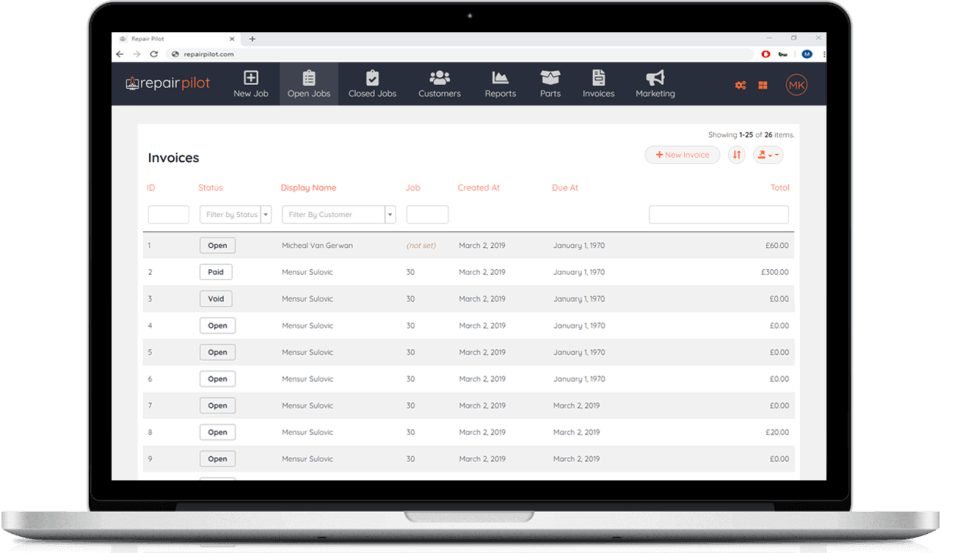Click Mensur Sulovic in invoice 2 row
Screen dimensions: 960x553
(307, 272)
